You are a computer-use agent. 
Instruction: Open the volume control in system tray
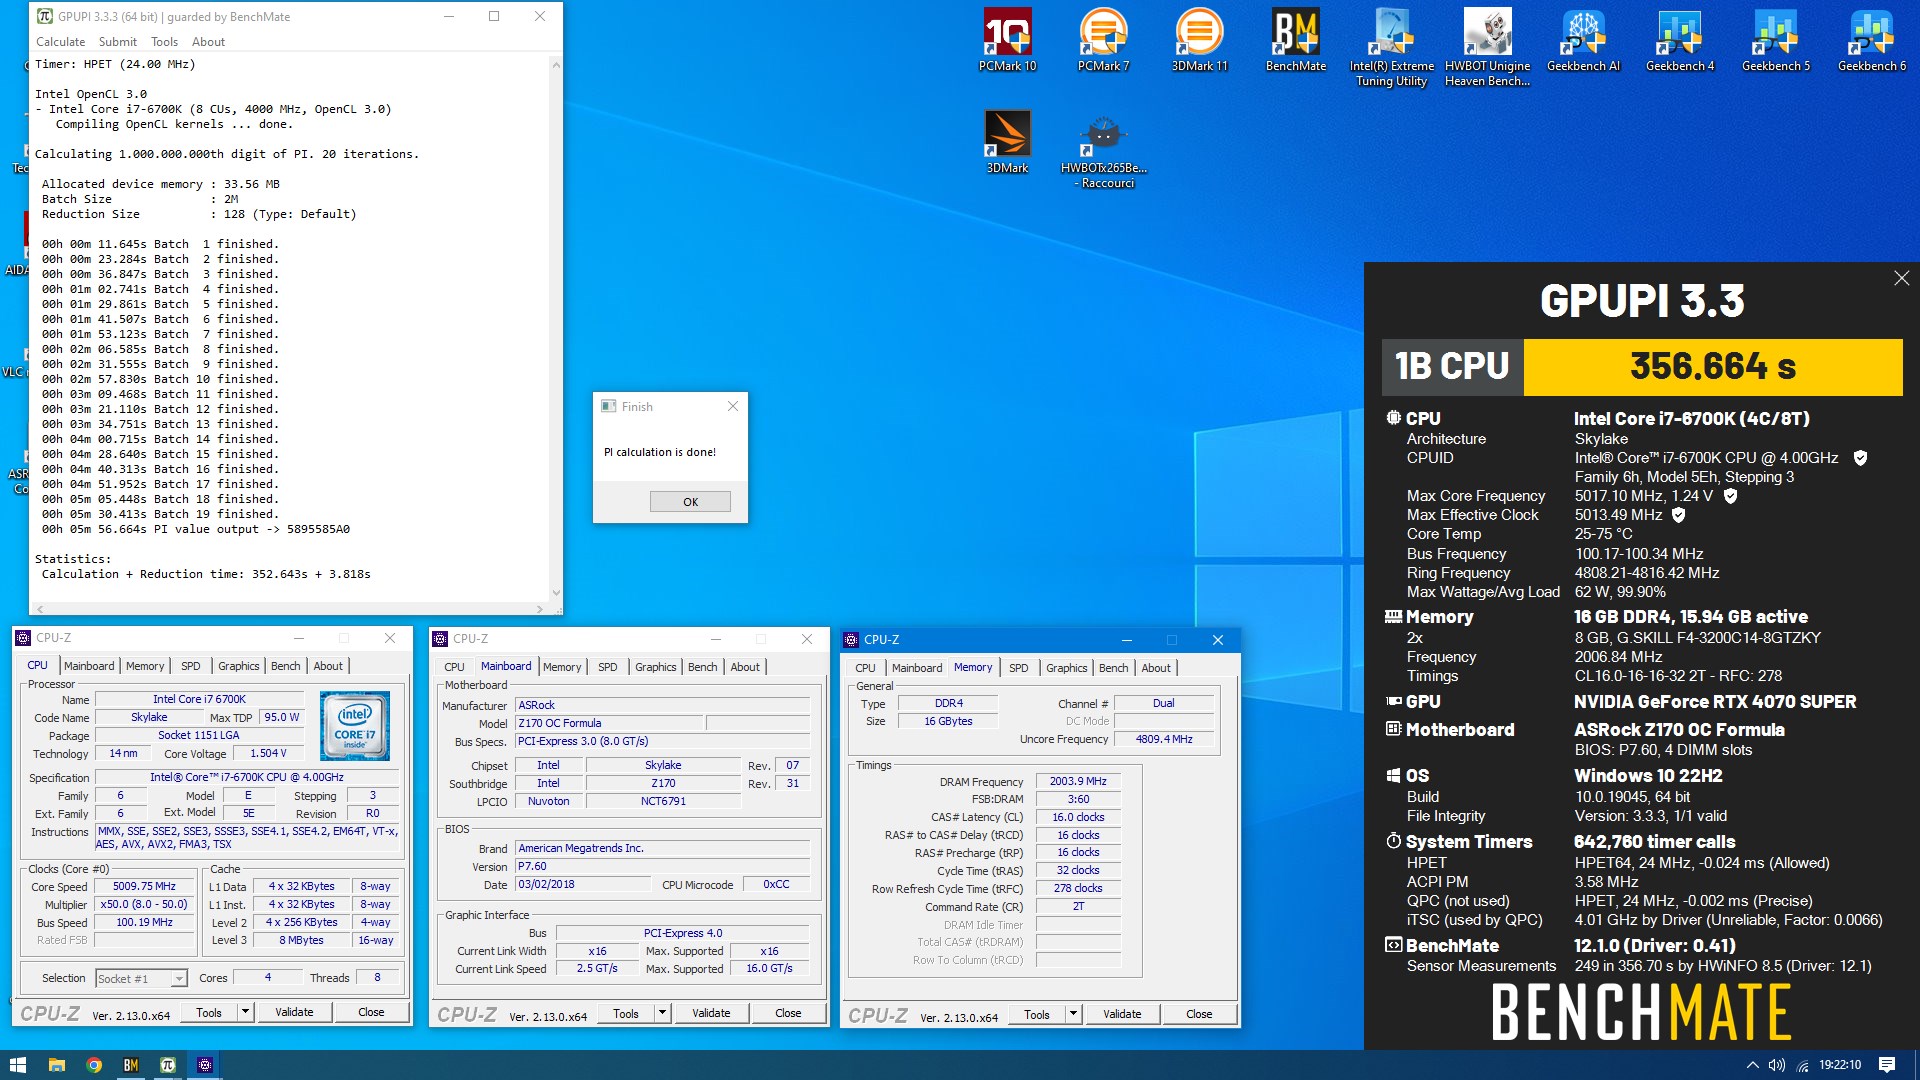(x=1777, y=1065)
